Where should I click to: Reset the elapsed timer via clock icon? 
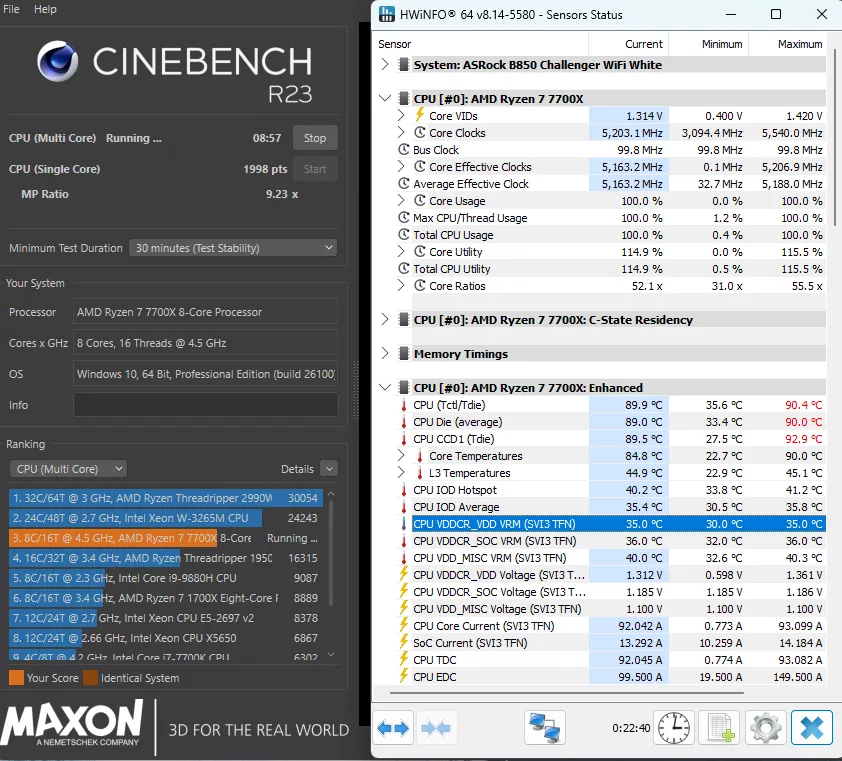tap(674, 727)
